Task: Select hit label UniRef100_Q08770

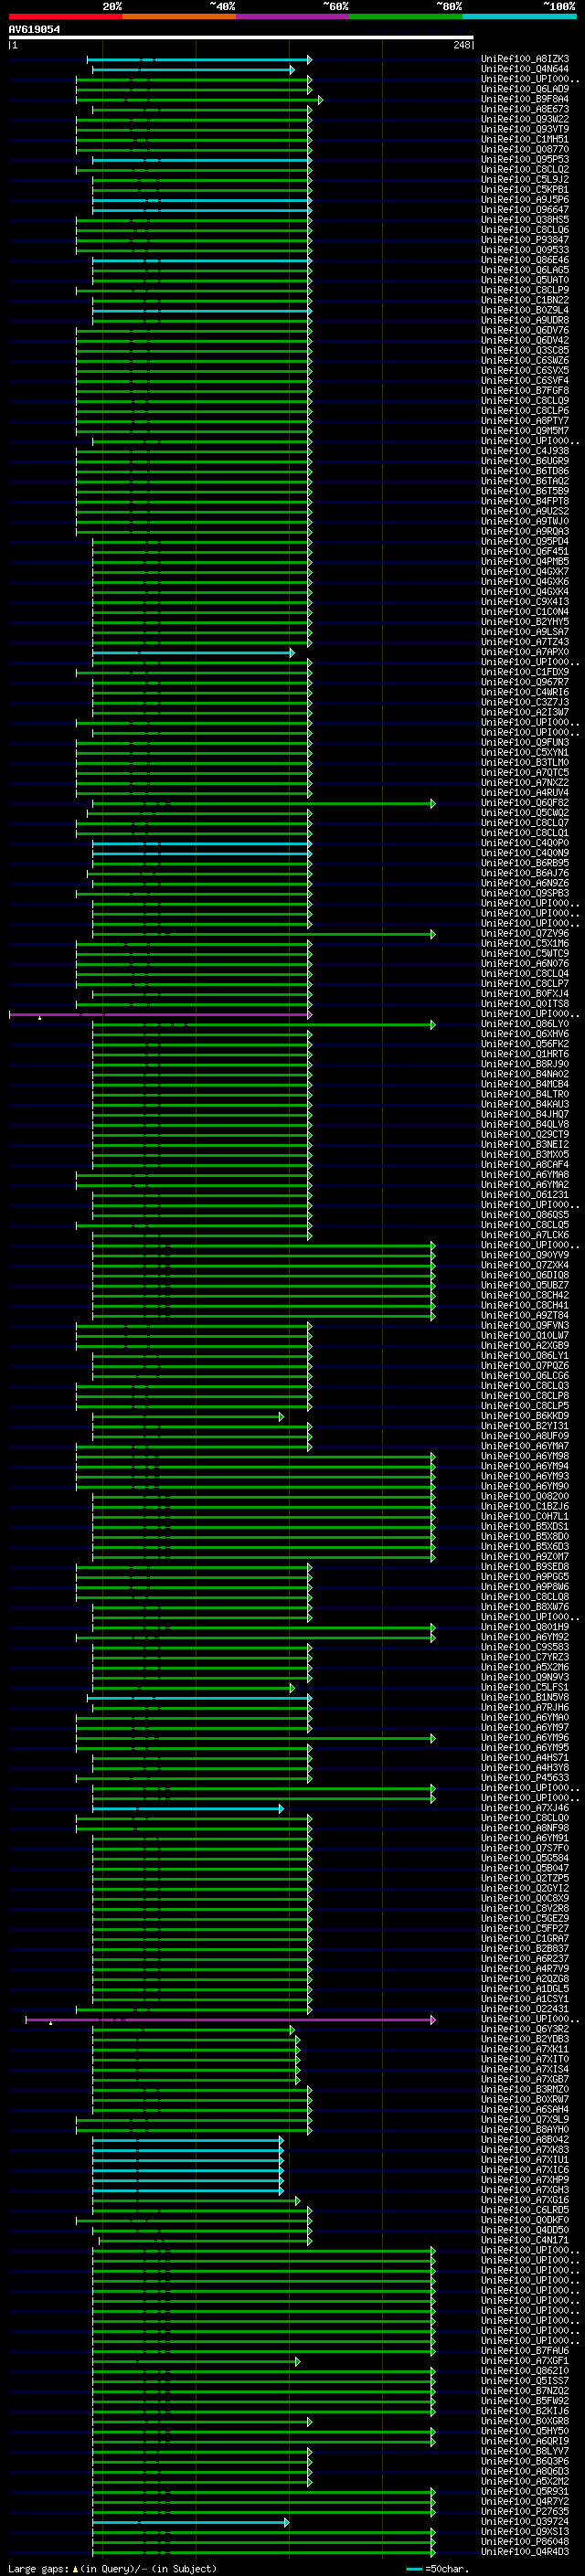Action: pyautogui.click(x=525, y=149)
